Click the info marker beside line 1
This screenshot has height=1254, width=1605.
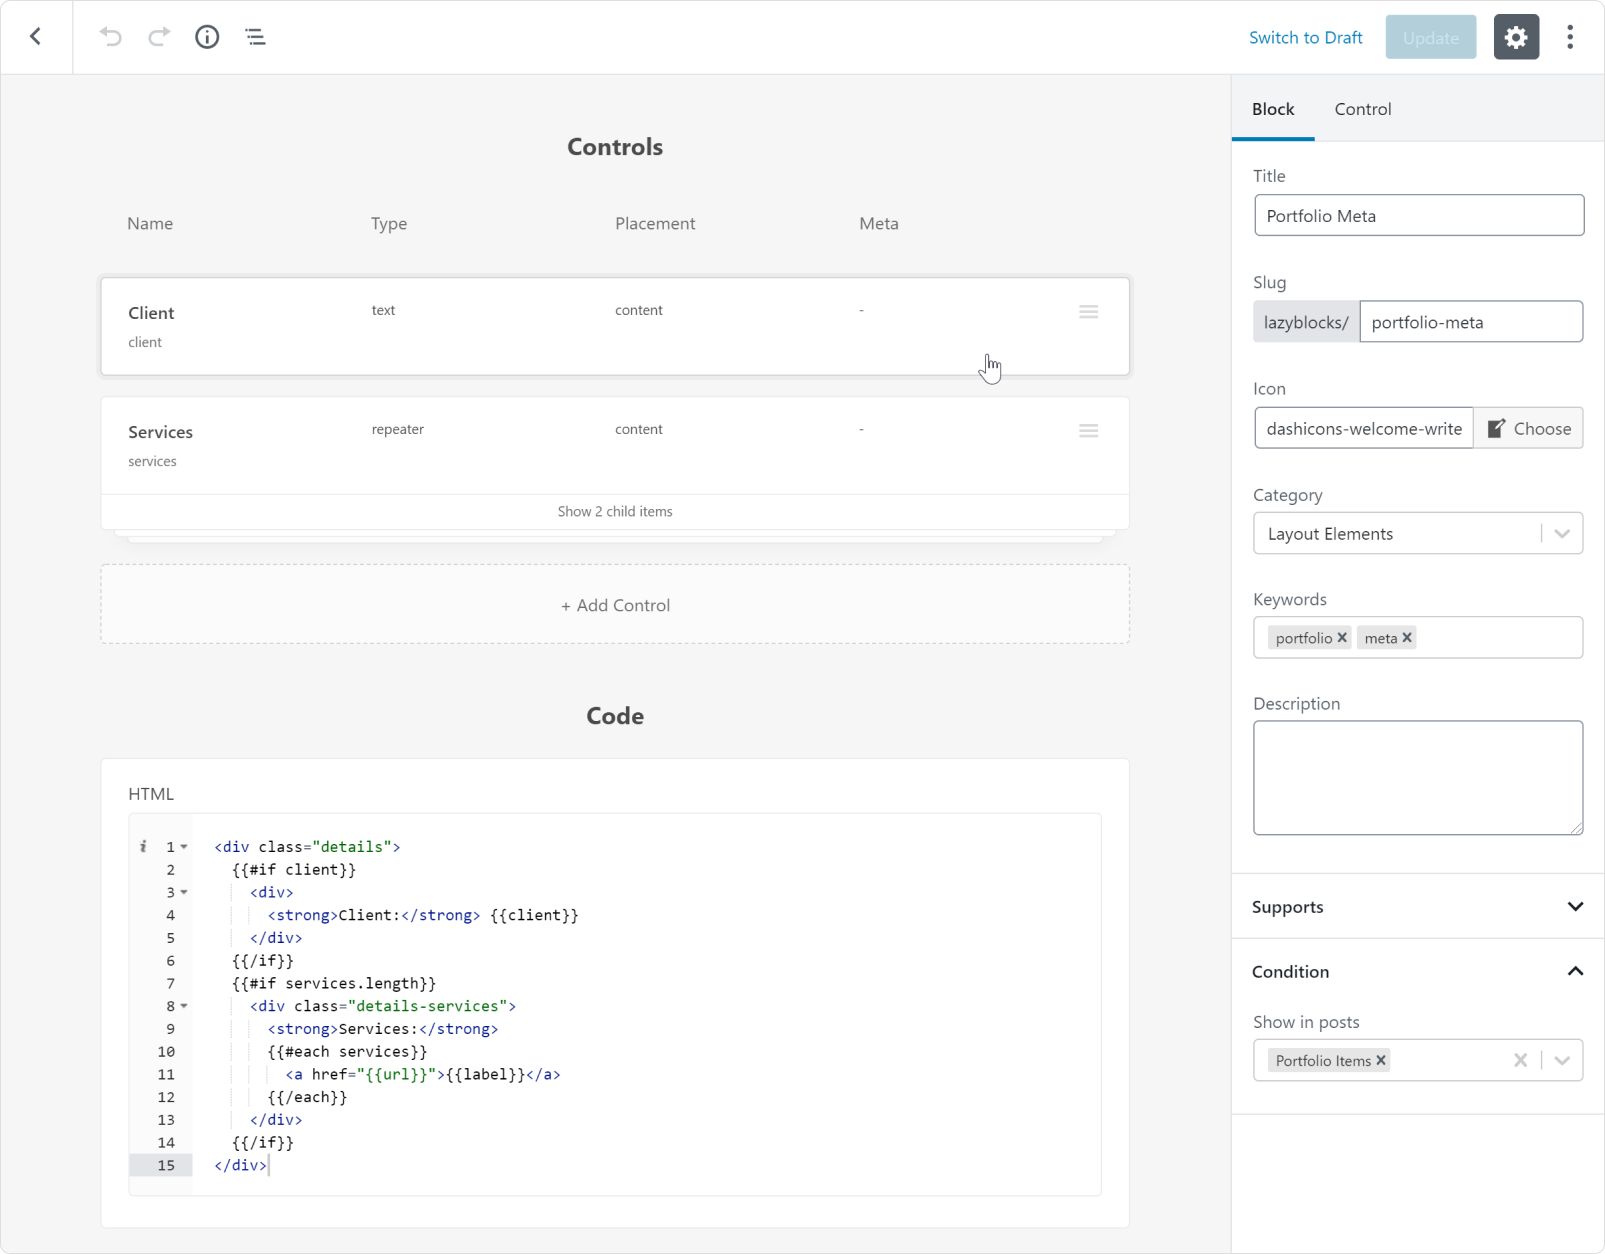click(143, 847)
